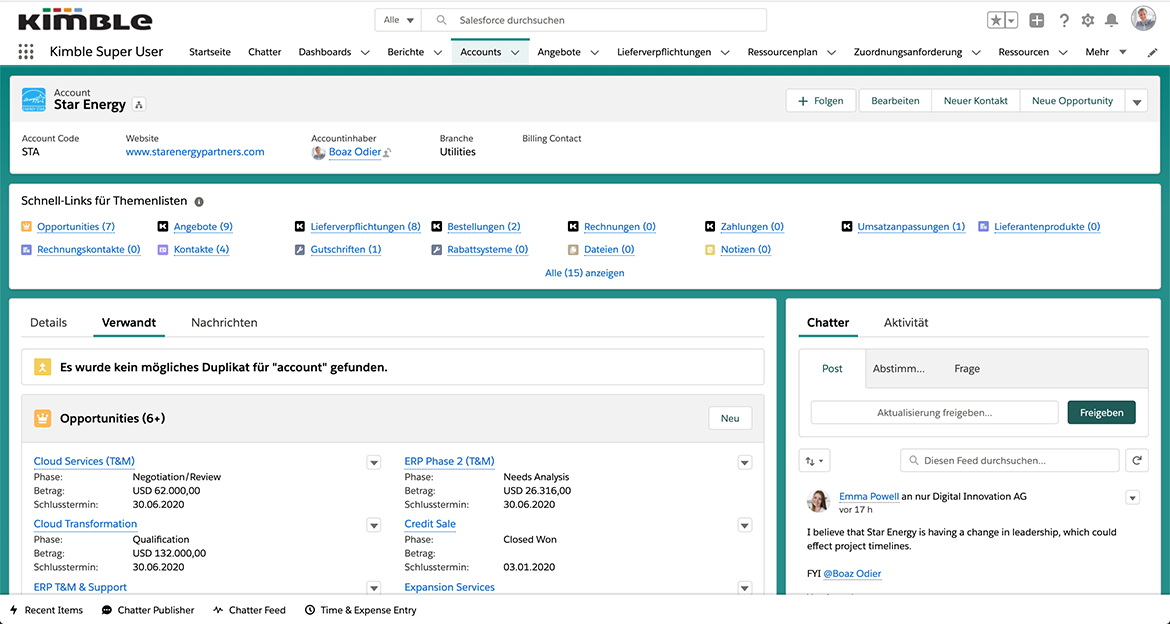Click the icon next to Dateien (0)
Image resolution: width=1170 pixels, height=624 pixels.
(x=573, y=249)
